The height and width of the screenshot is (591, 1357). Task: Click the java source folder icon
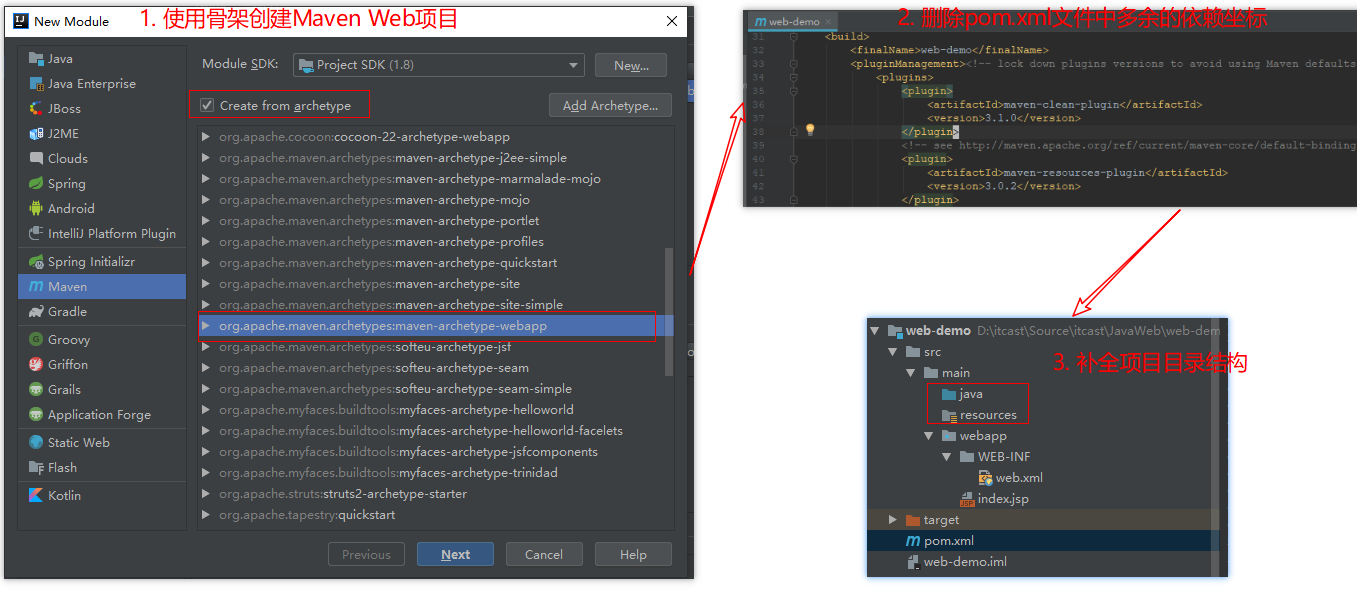pyautogui.click(x=949, y=394)
